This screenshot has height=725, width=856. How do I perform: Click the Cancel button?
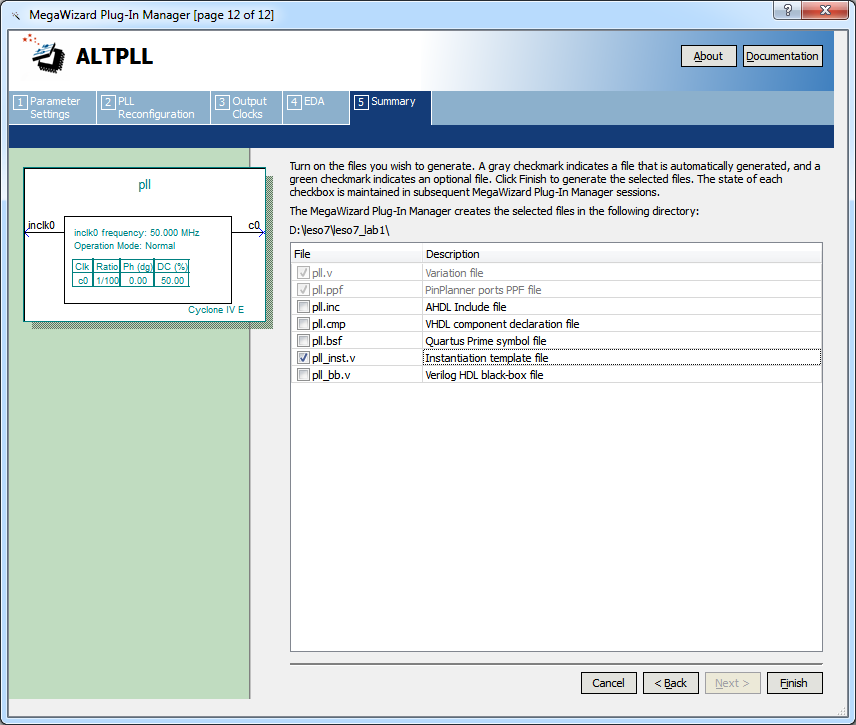608,682
